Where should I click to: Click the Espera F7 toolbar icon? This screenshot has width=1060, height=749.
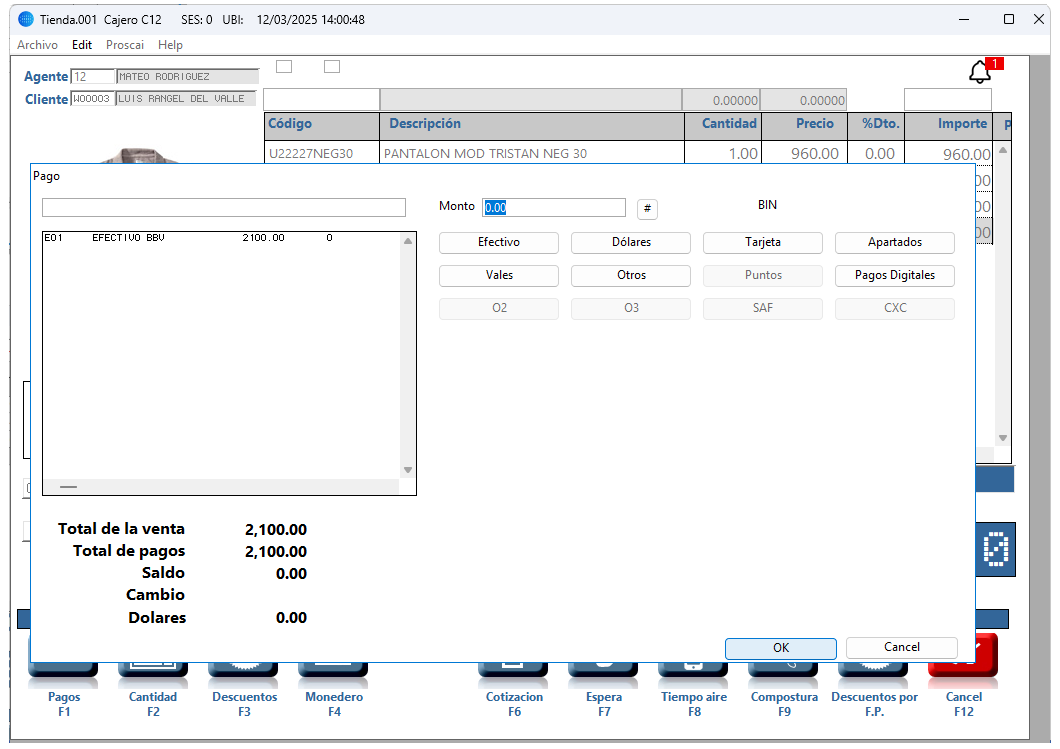click(x=603, y=670)
